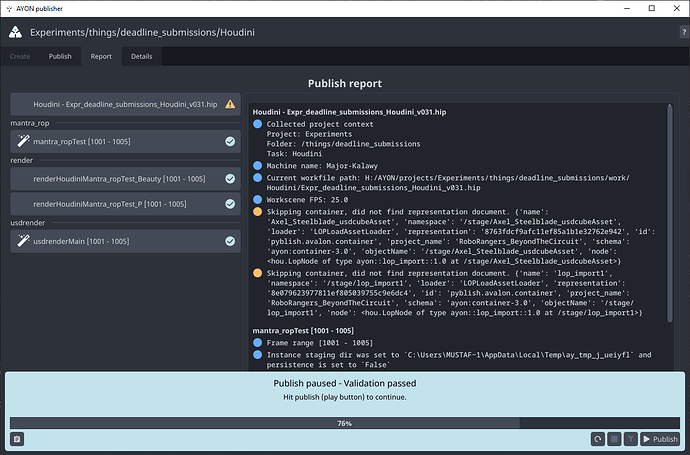Switch to the Create tab
690x455 pixels.
click(x=20, y=56)
